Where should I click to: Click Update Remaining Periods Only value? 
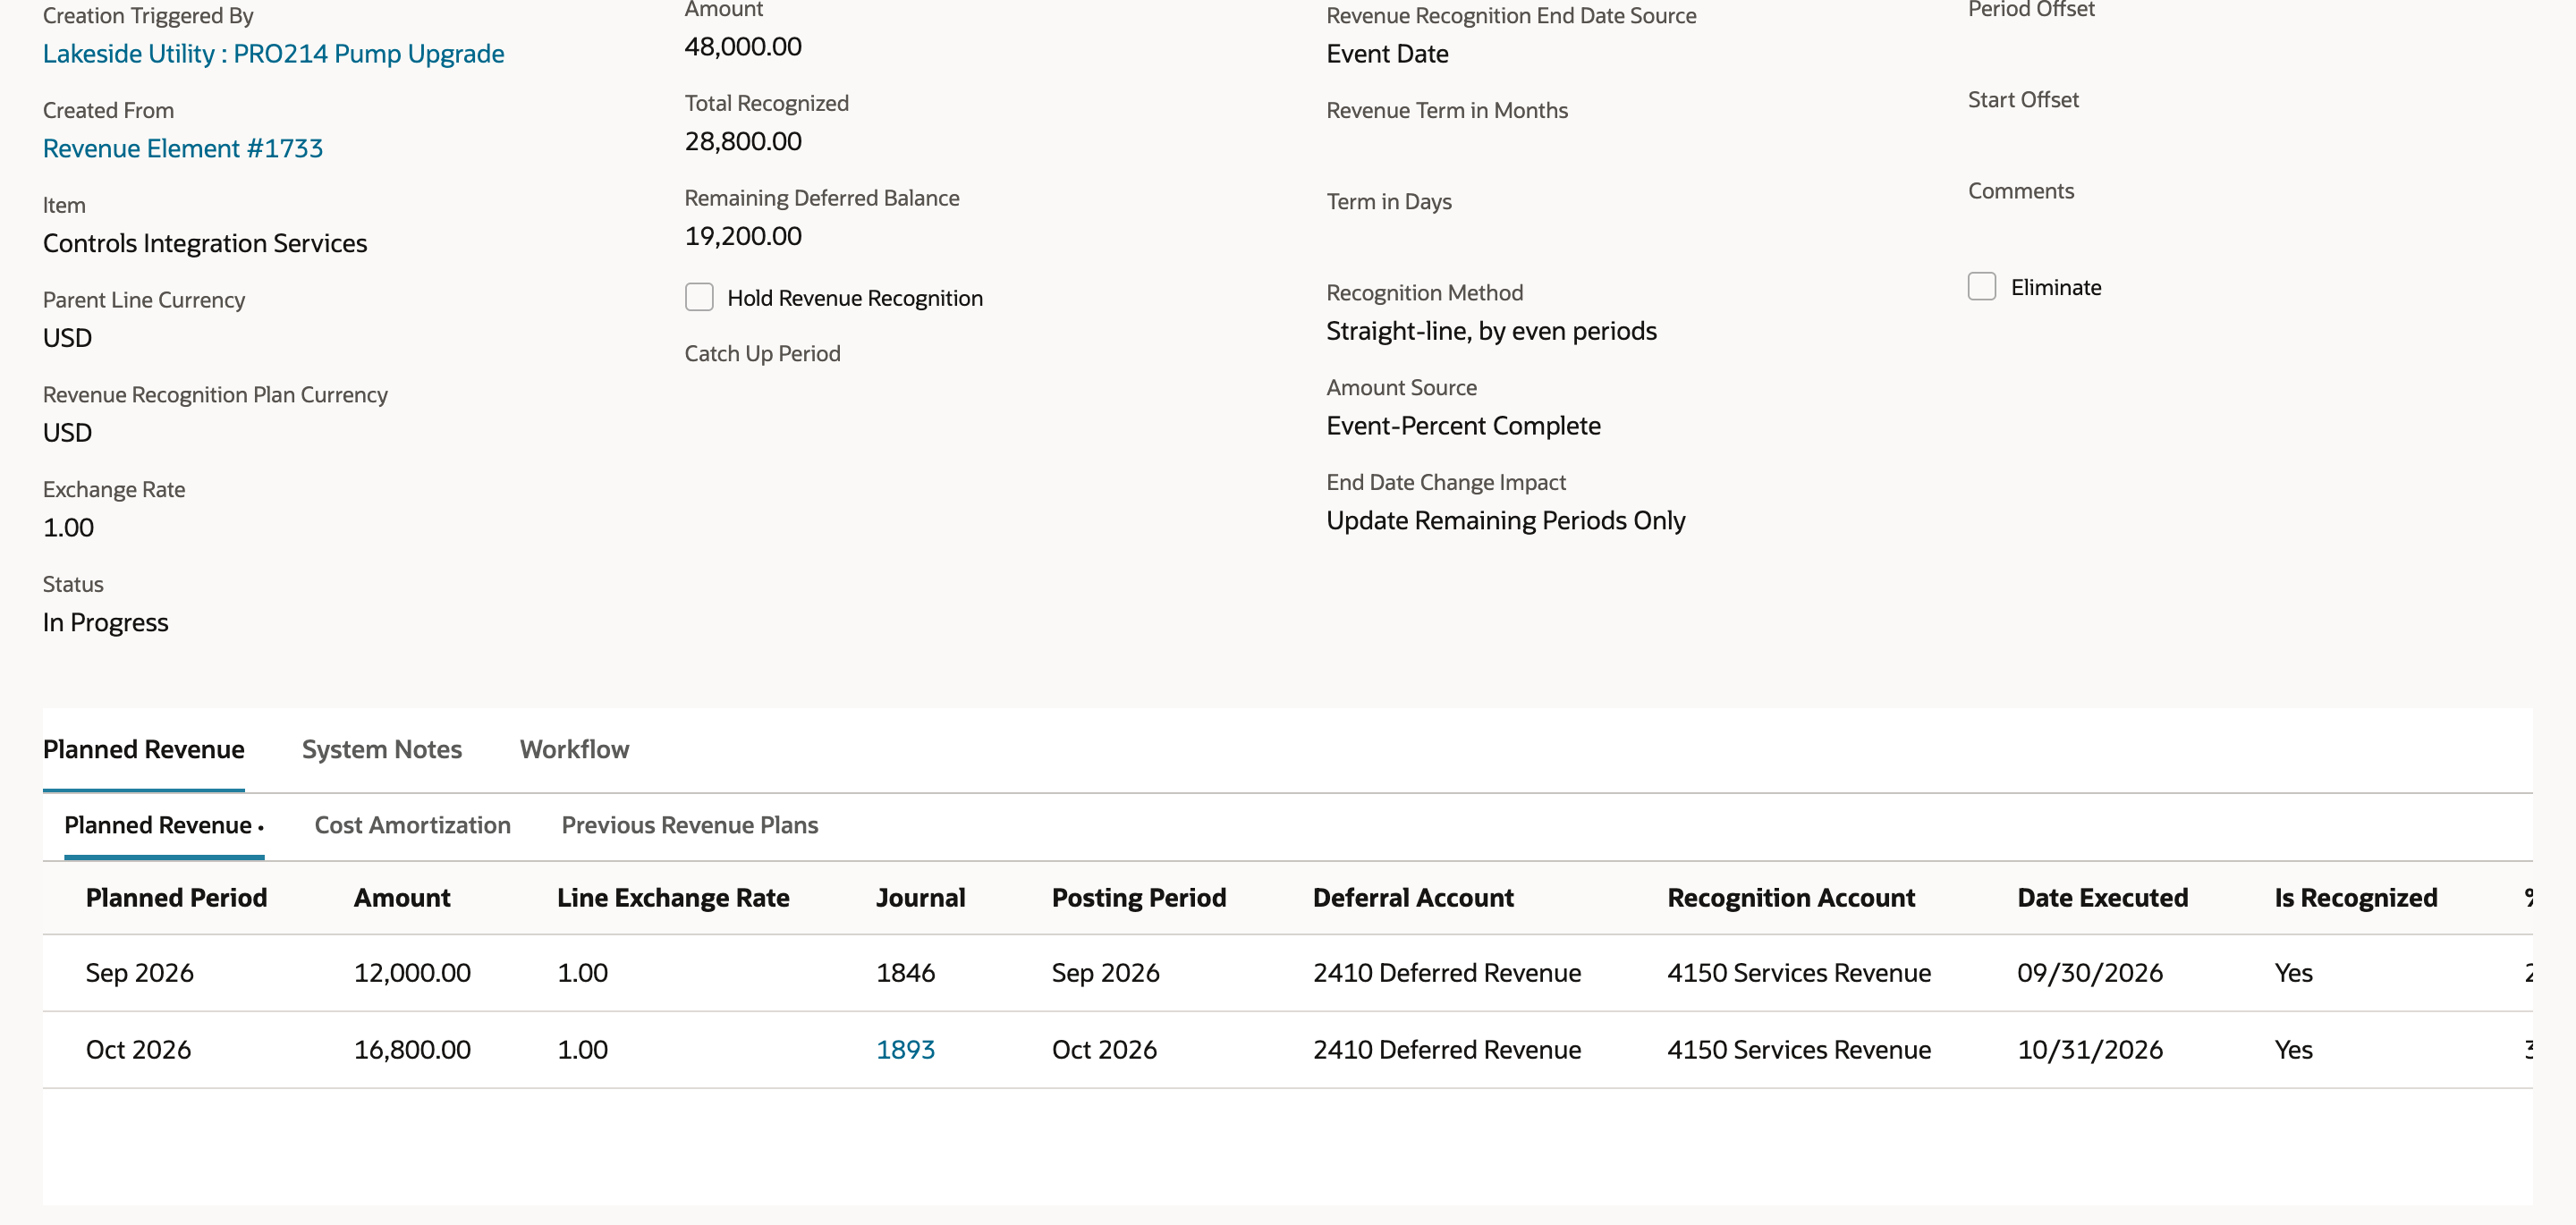(1505, 521)
